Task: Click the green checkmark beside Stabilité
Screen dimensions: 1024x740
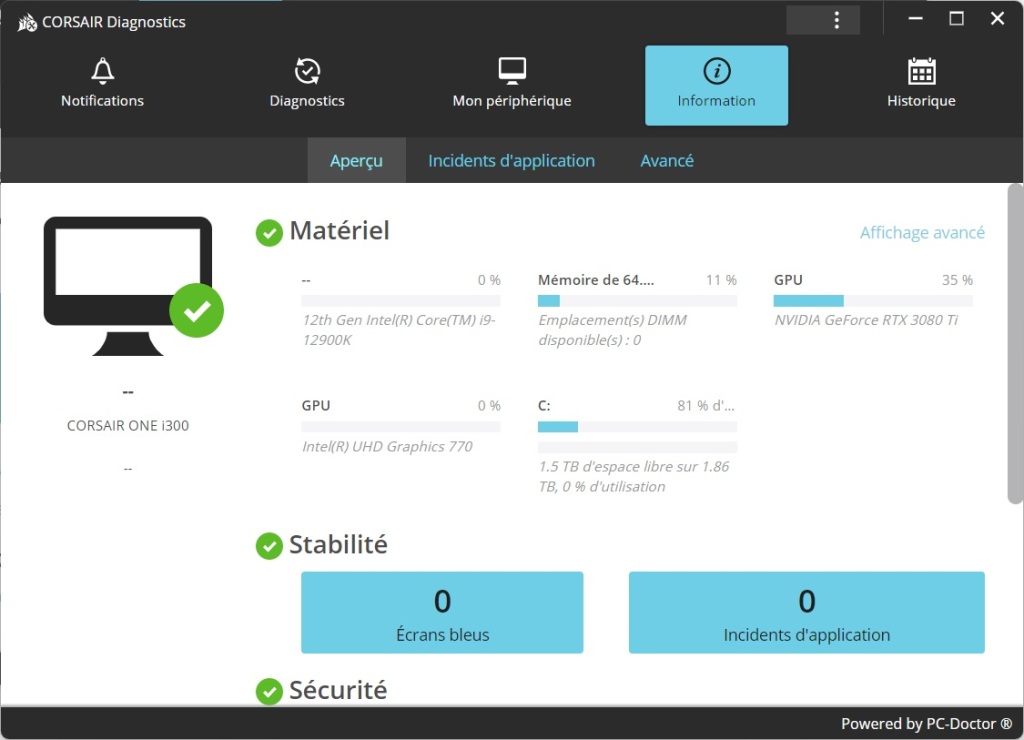Action: (x=268, y=546)
